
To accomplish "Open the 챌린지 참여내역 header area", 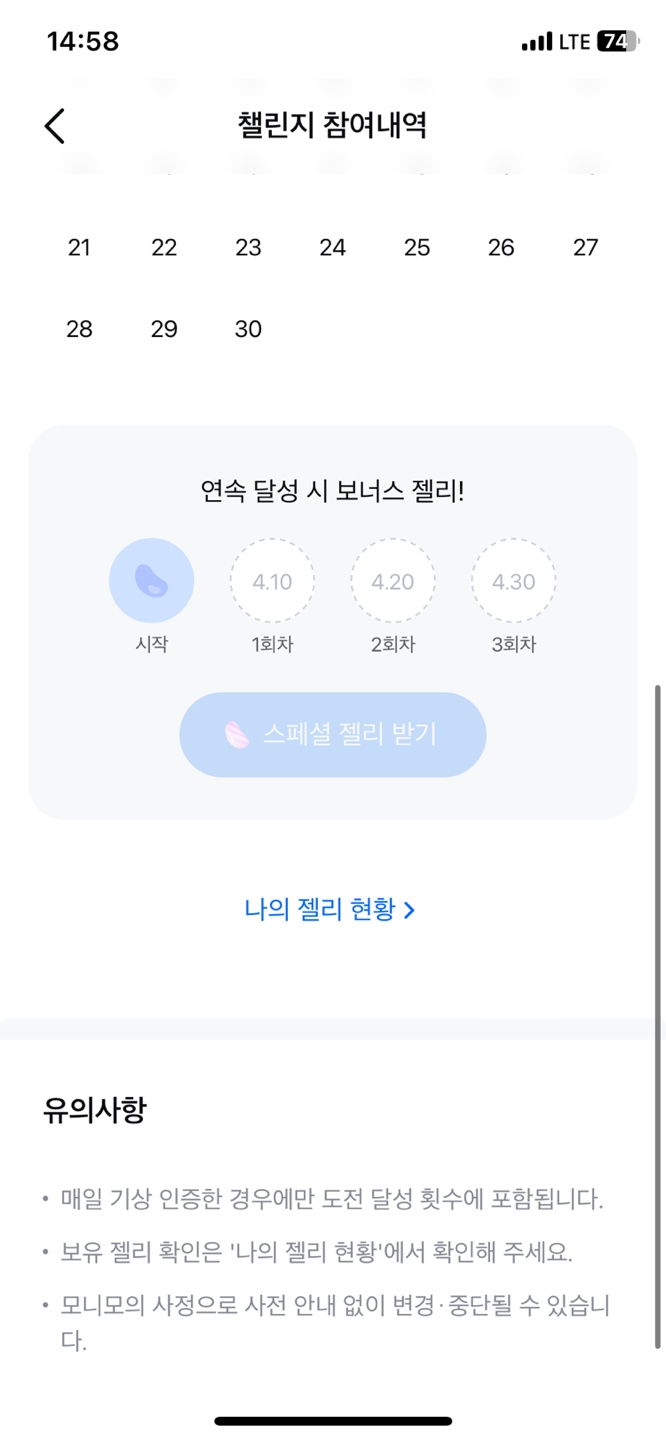I will (x=333, y=126).
